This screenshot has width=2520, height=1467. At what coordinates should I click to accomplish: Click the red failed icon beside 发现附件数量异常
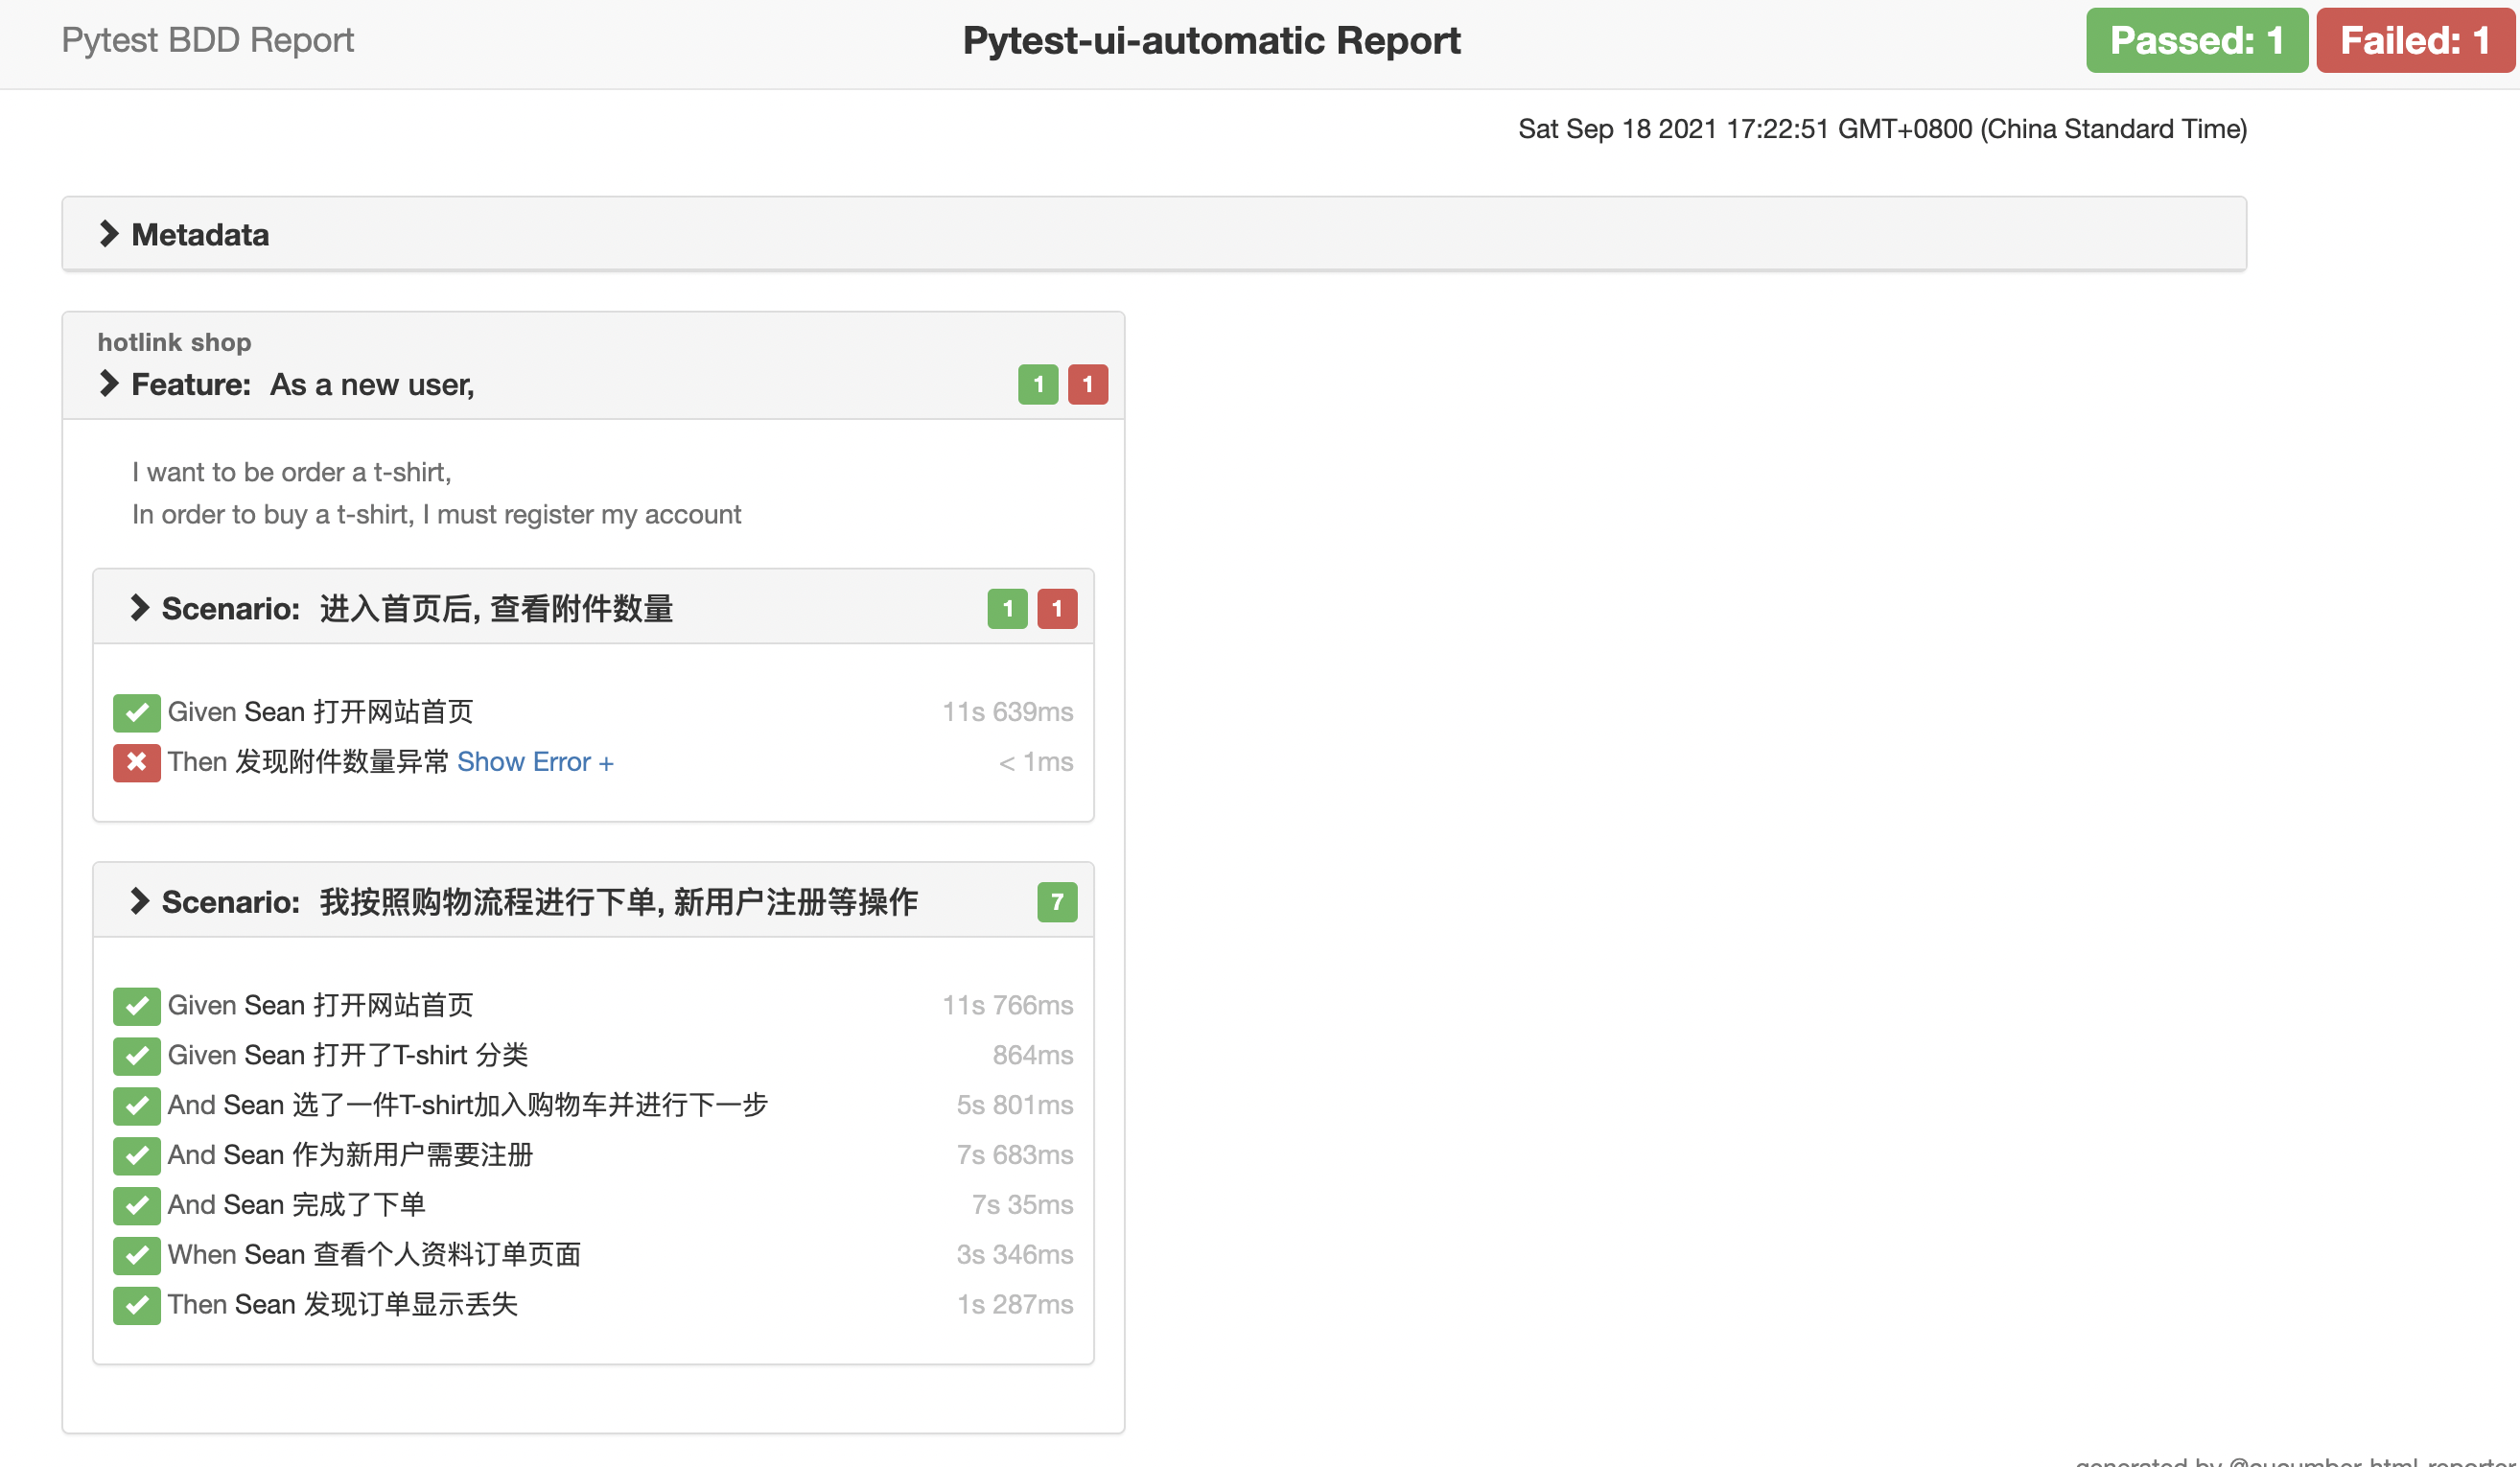136,763
